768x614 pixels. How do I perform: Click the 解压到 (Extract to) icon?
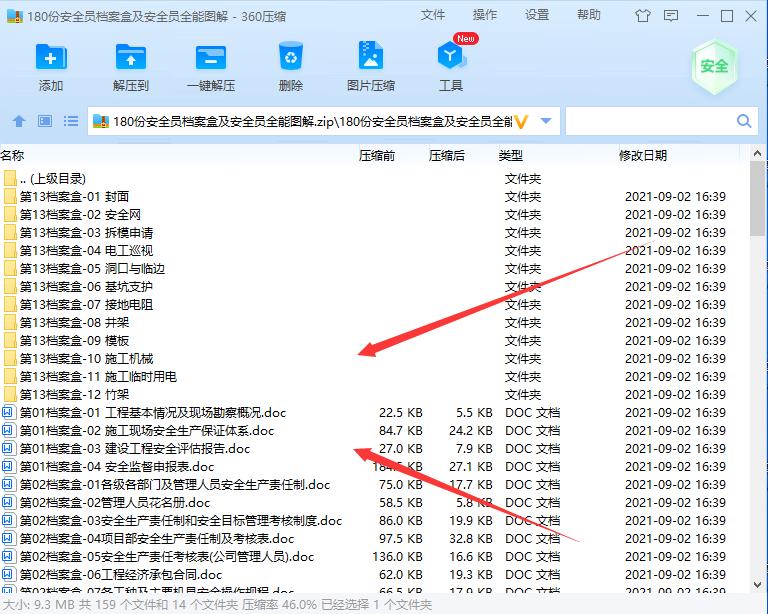(131, 57)
